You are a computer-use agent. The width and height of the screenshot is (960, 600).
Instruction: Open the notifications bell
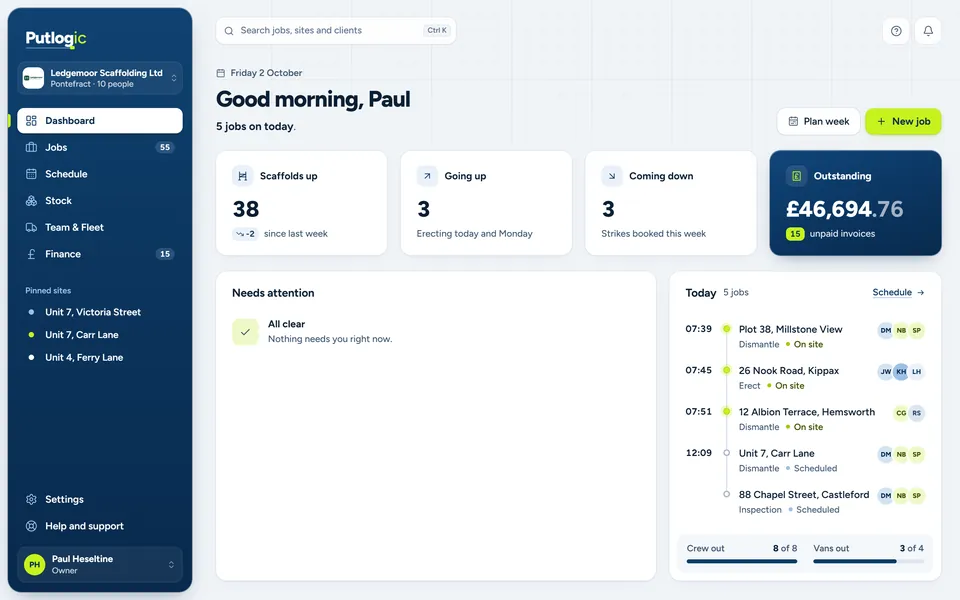point(928,31)
